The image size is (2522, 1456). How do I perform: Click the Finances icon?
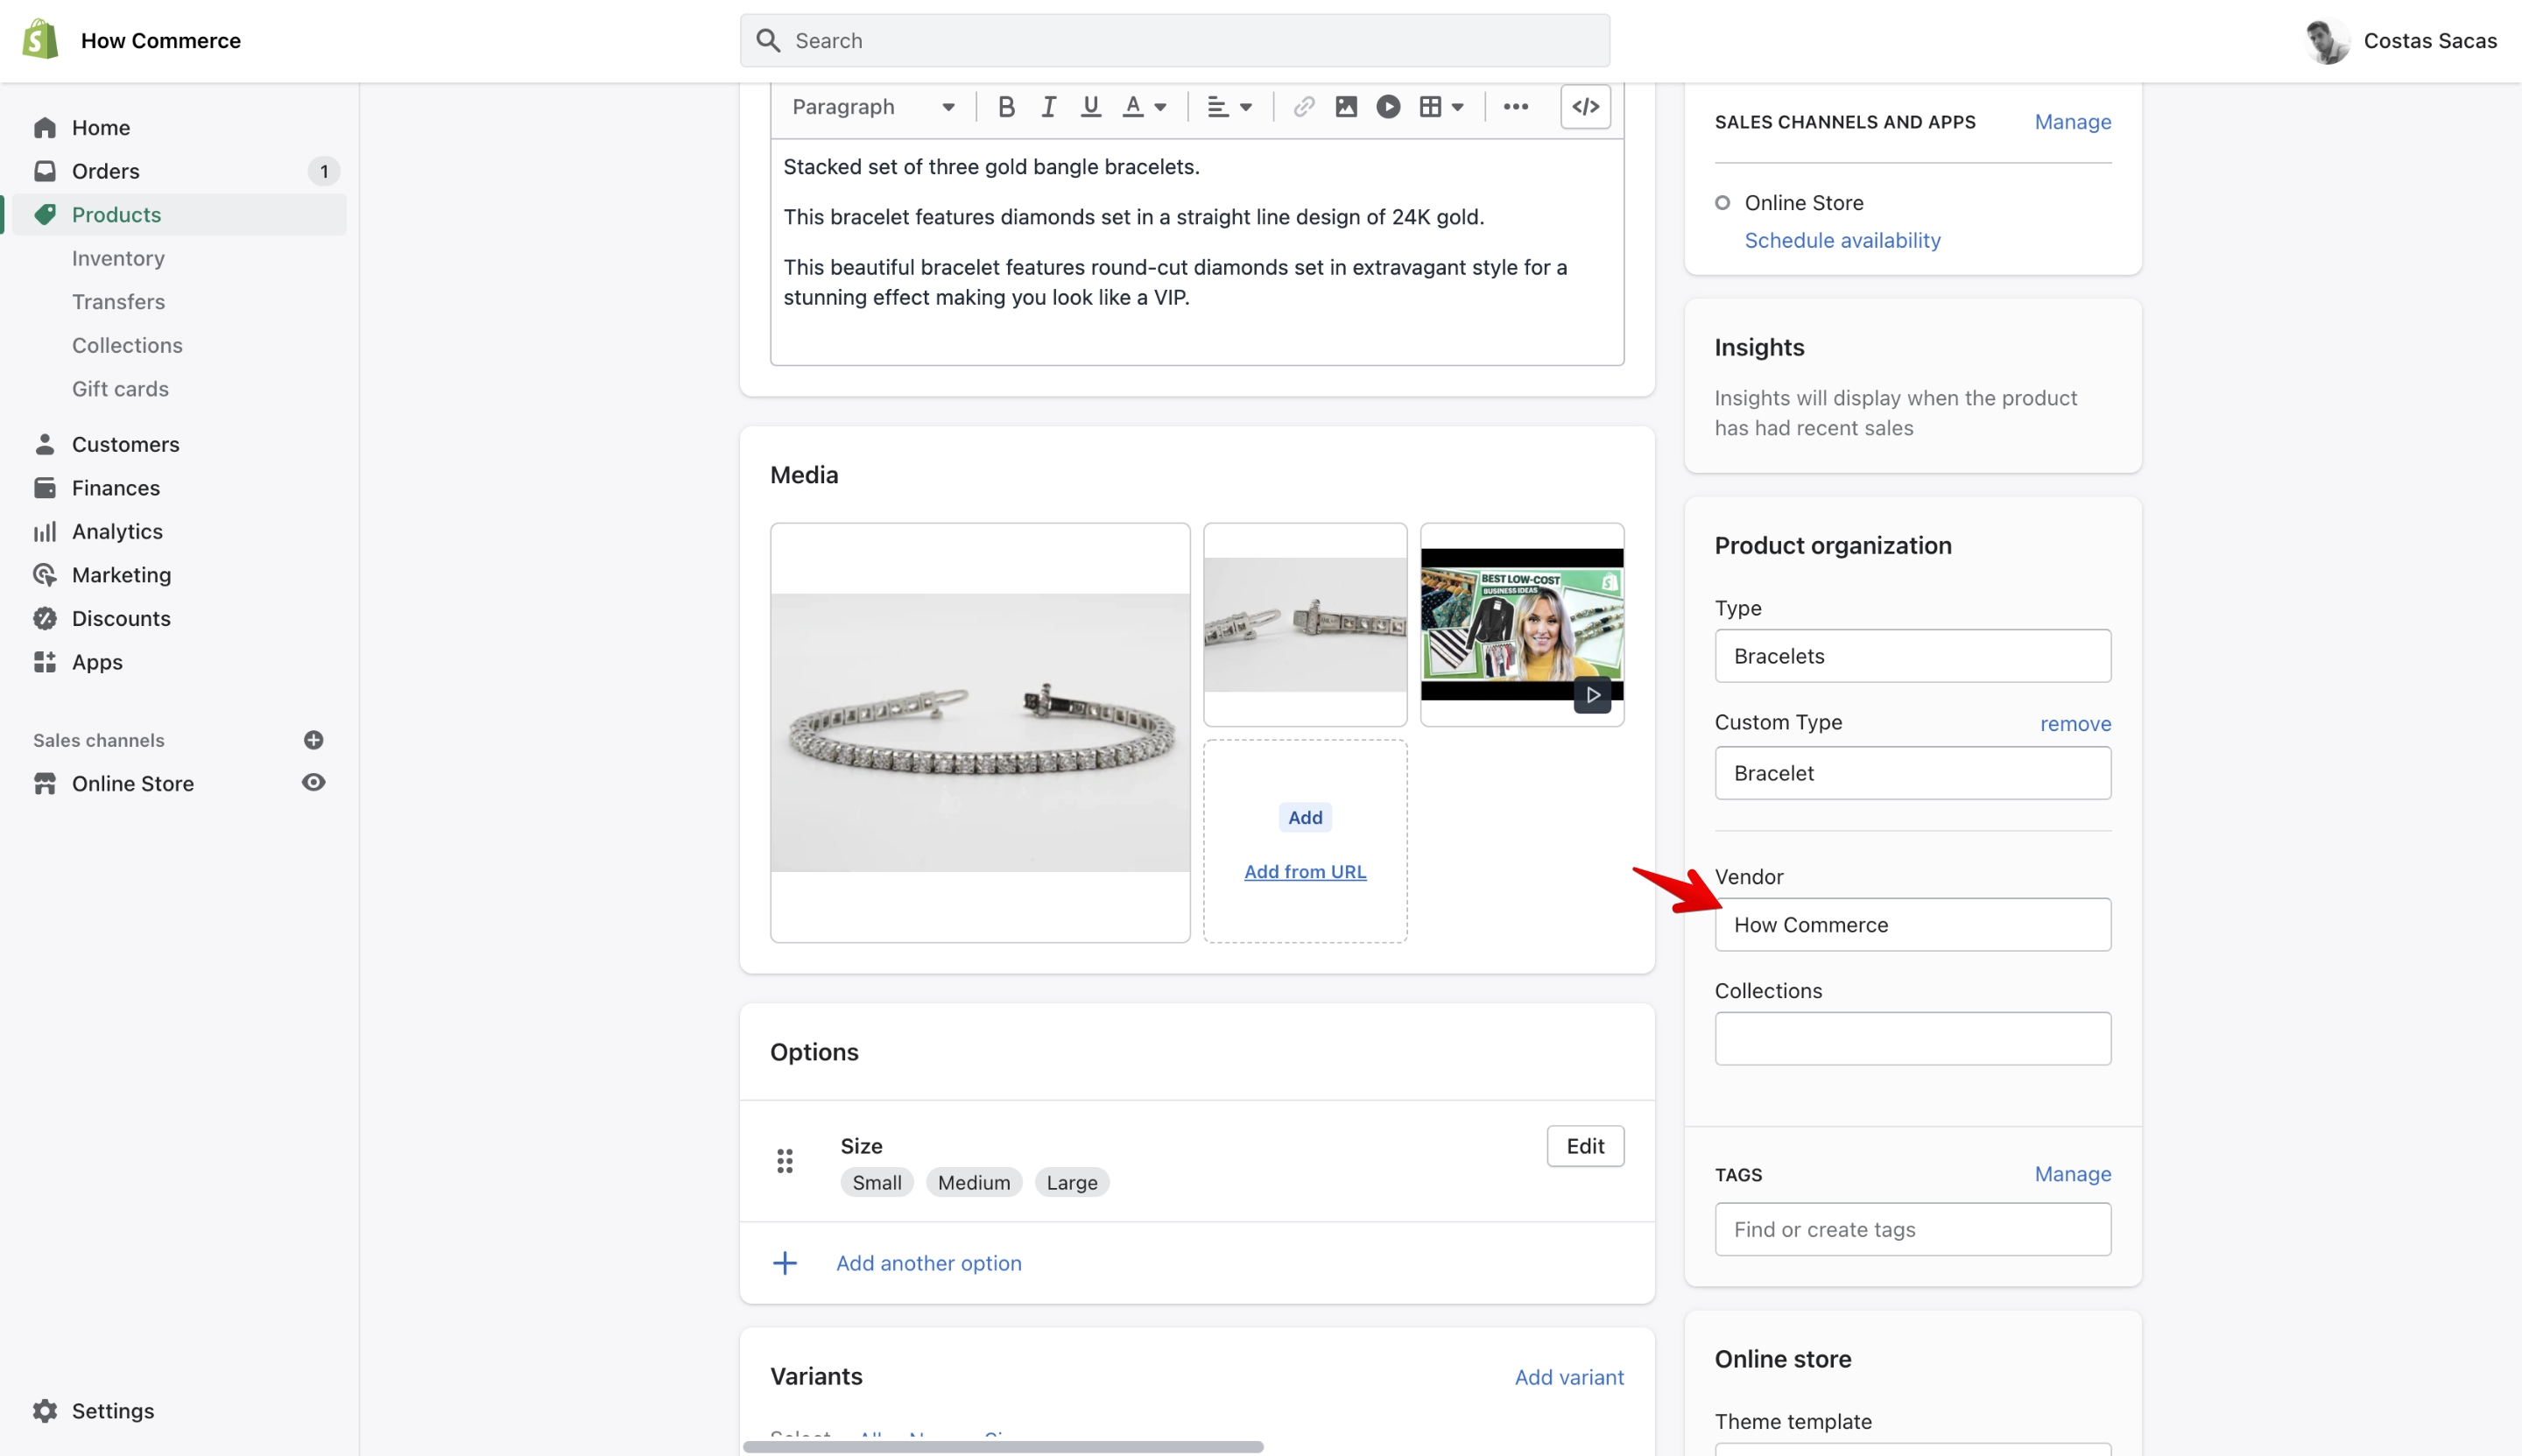point(45,488)
